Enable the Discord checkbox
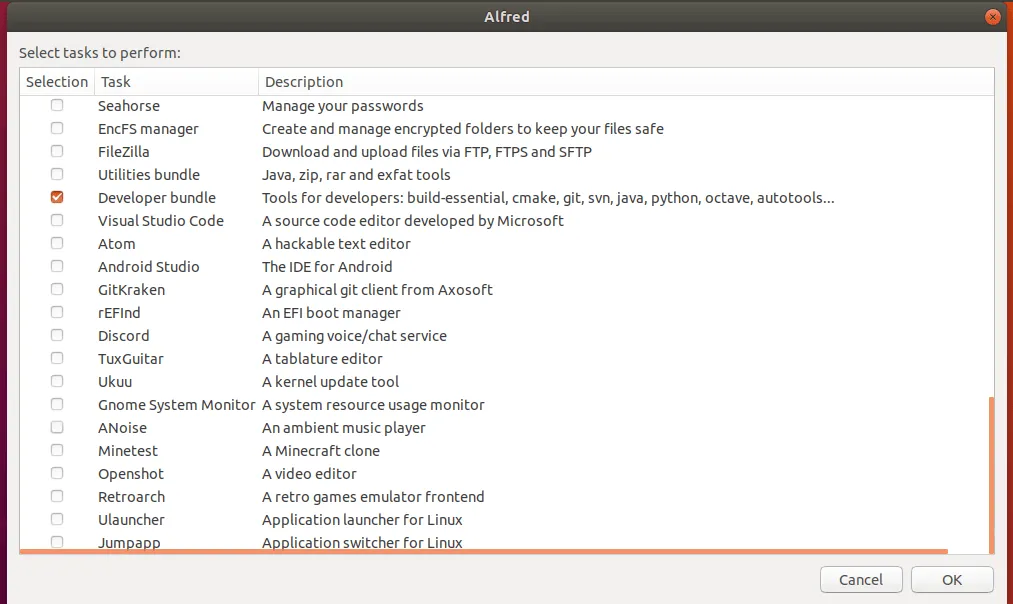Viewport: 1013px width, 604px height. [57, 335]
